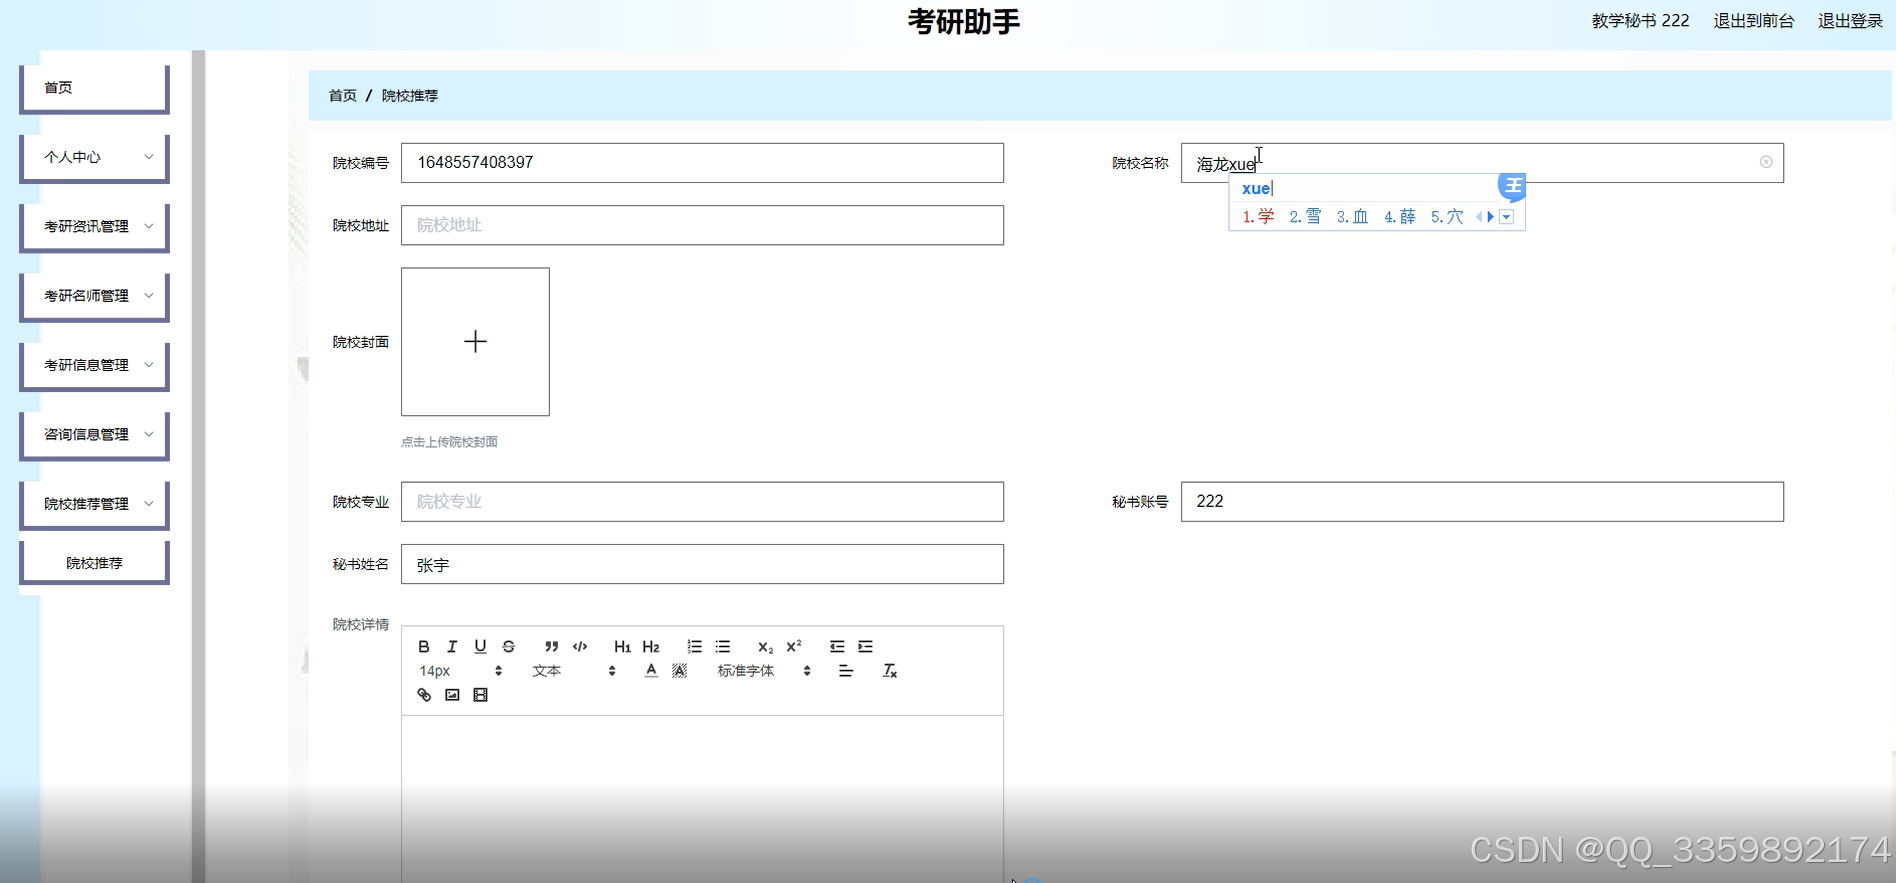
Task: Insert an image in editor
Action: tap(452, 695)
